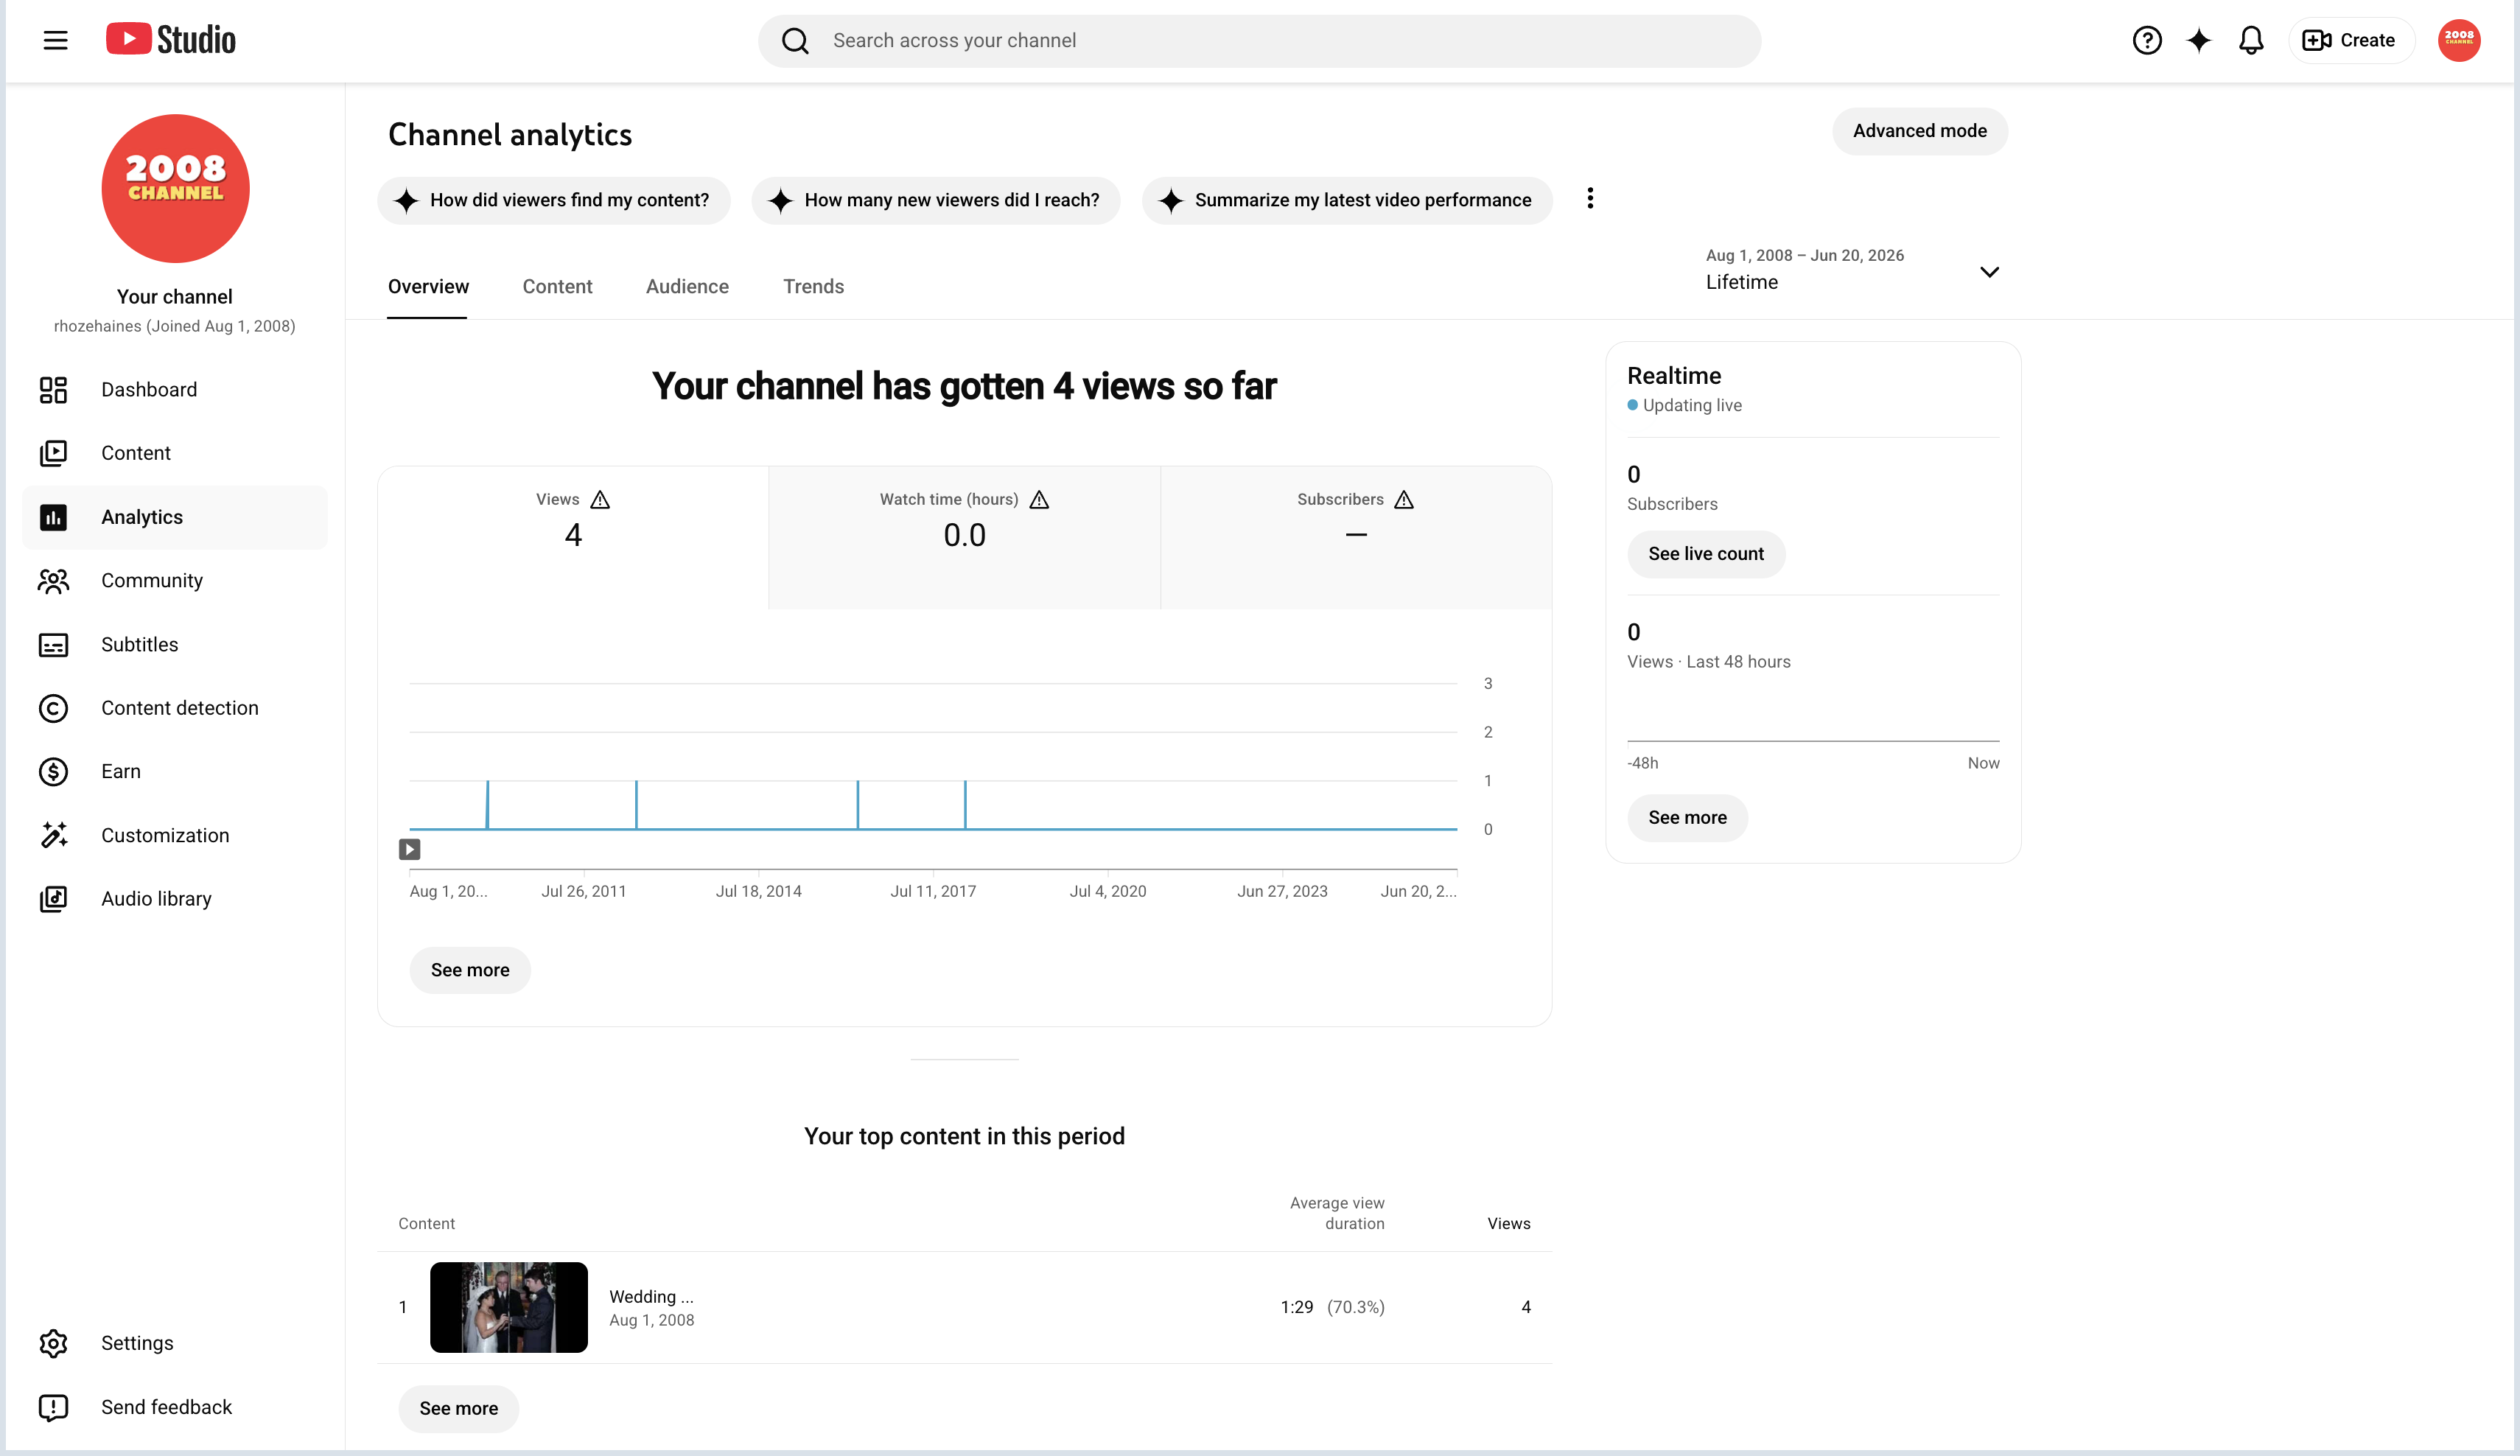Click the Views column header

coord(1508,1223)
